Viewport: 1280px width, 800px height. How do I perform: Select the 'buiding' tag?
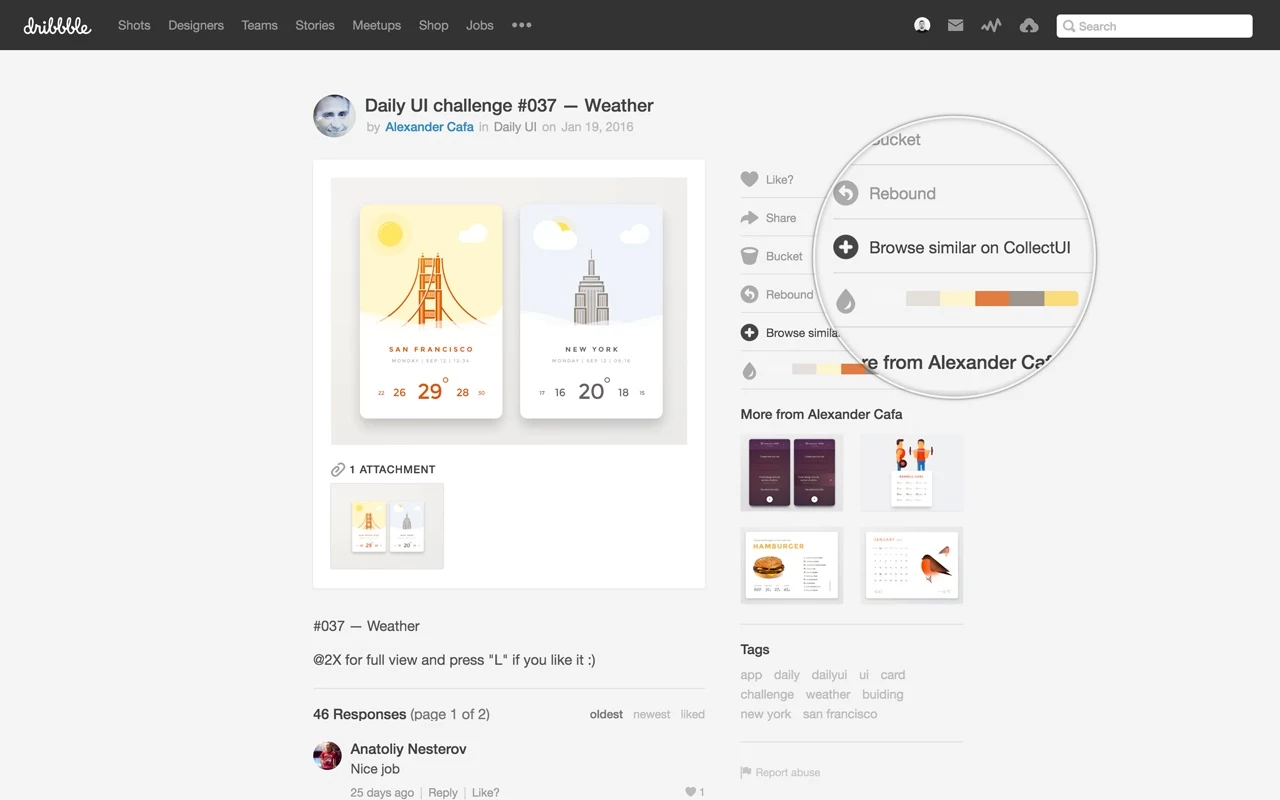882,694
